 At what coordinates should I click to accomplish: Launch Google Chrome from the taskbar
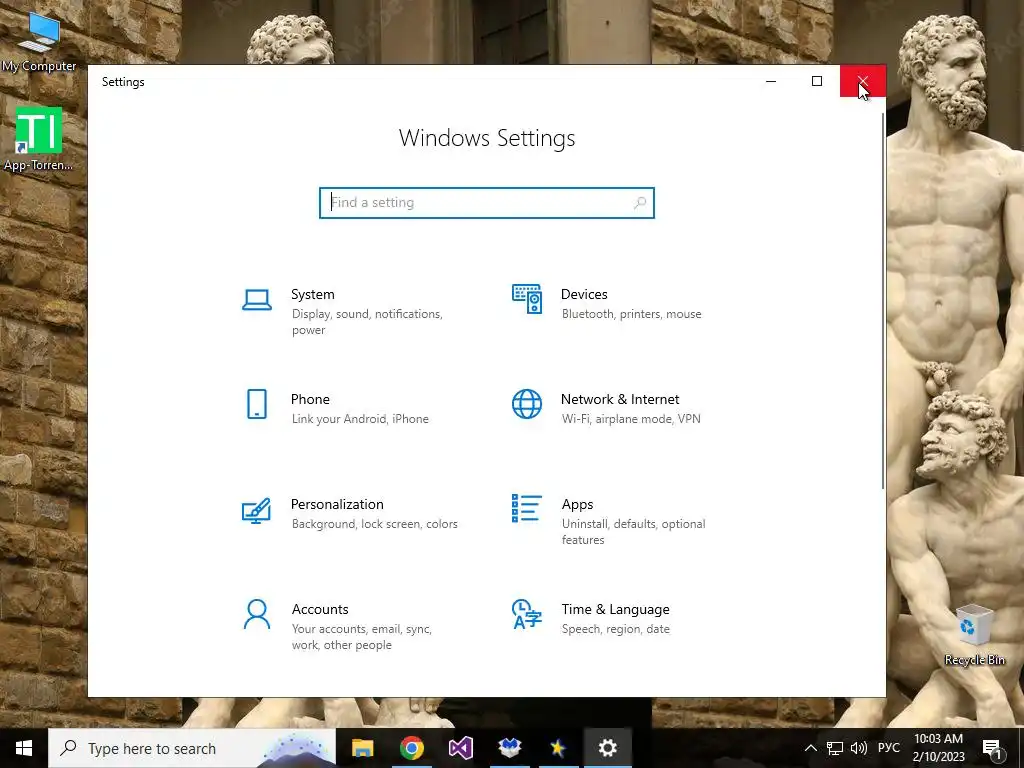(411, 748)
